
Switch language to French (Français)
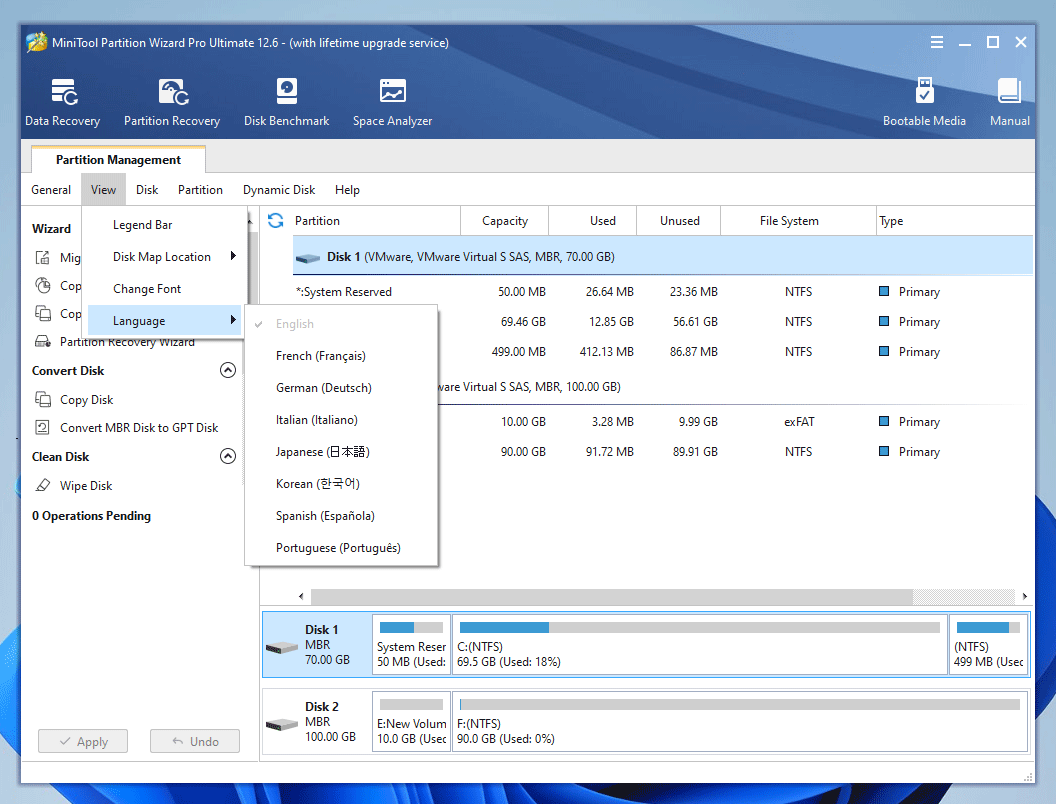click(x=341, y=356)
